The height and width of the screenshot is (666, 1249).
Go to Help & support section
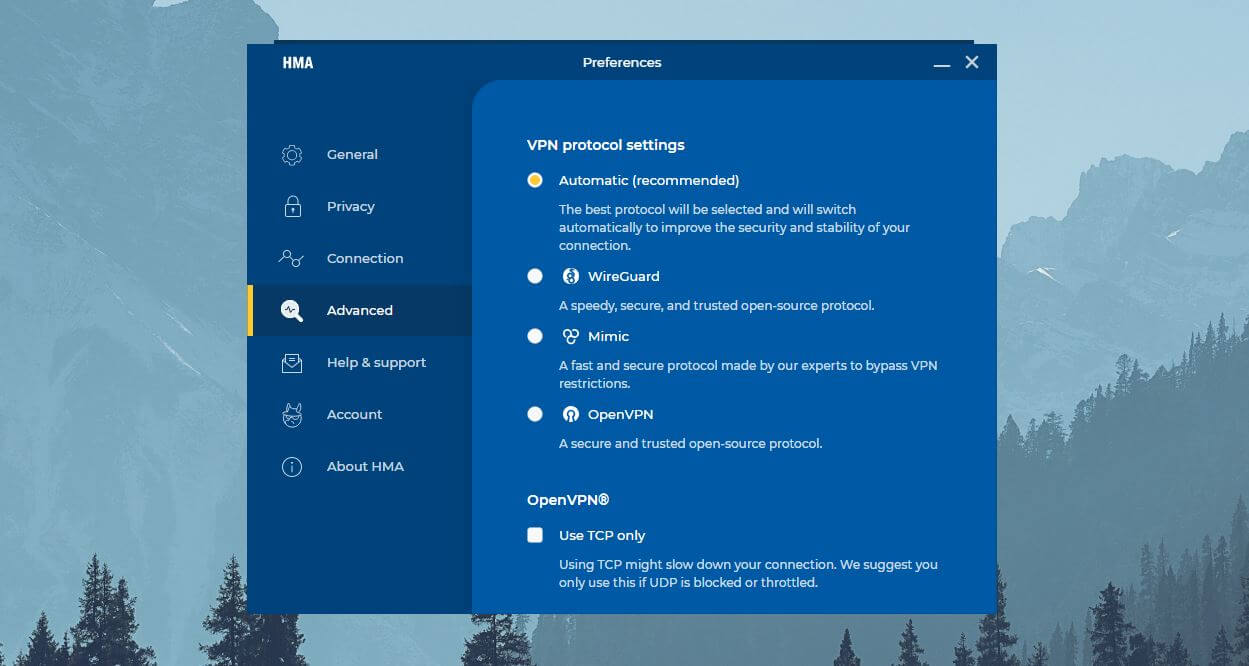(x=360, y=363)
